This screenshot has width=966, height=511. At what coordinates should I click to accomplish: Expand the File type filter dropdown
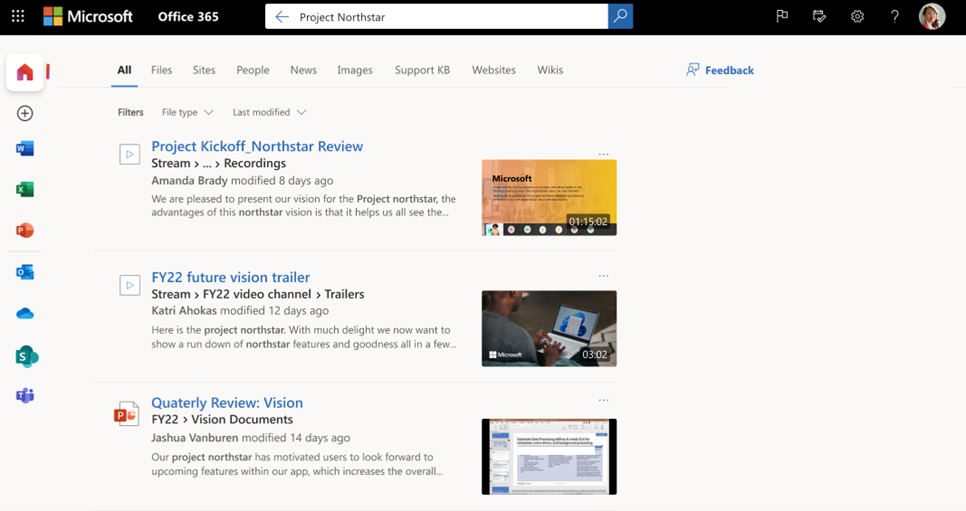point(187,112)
